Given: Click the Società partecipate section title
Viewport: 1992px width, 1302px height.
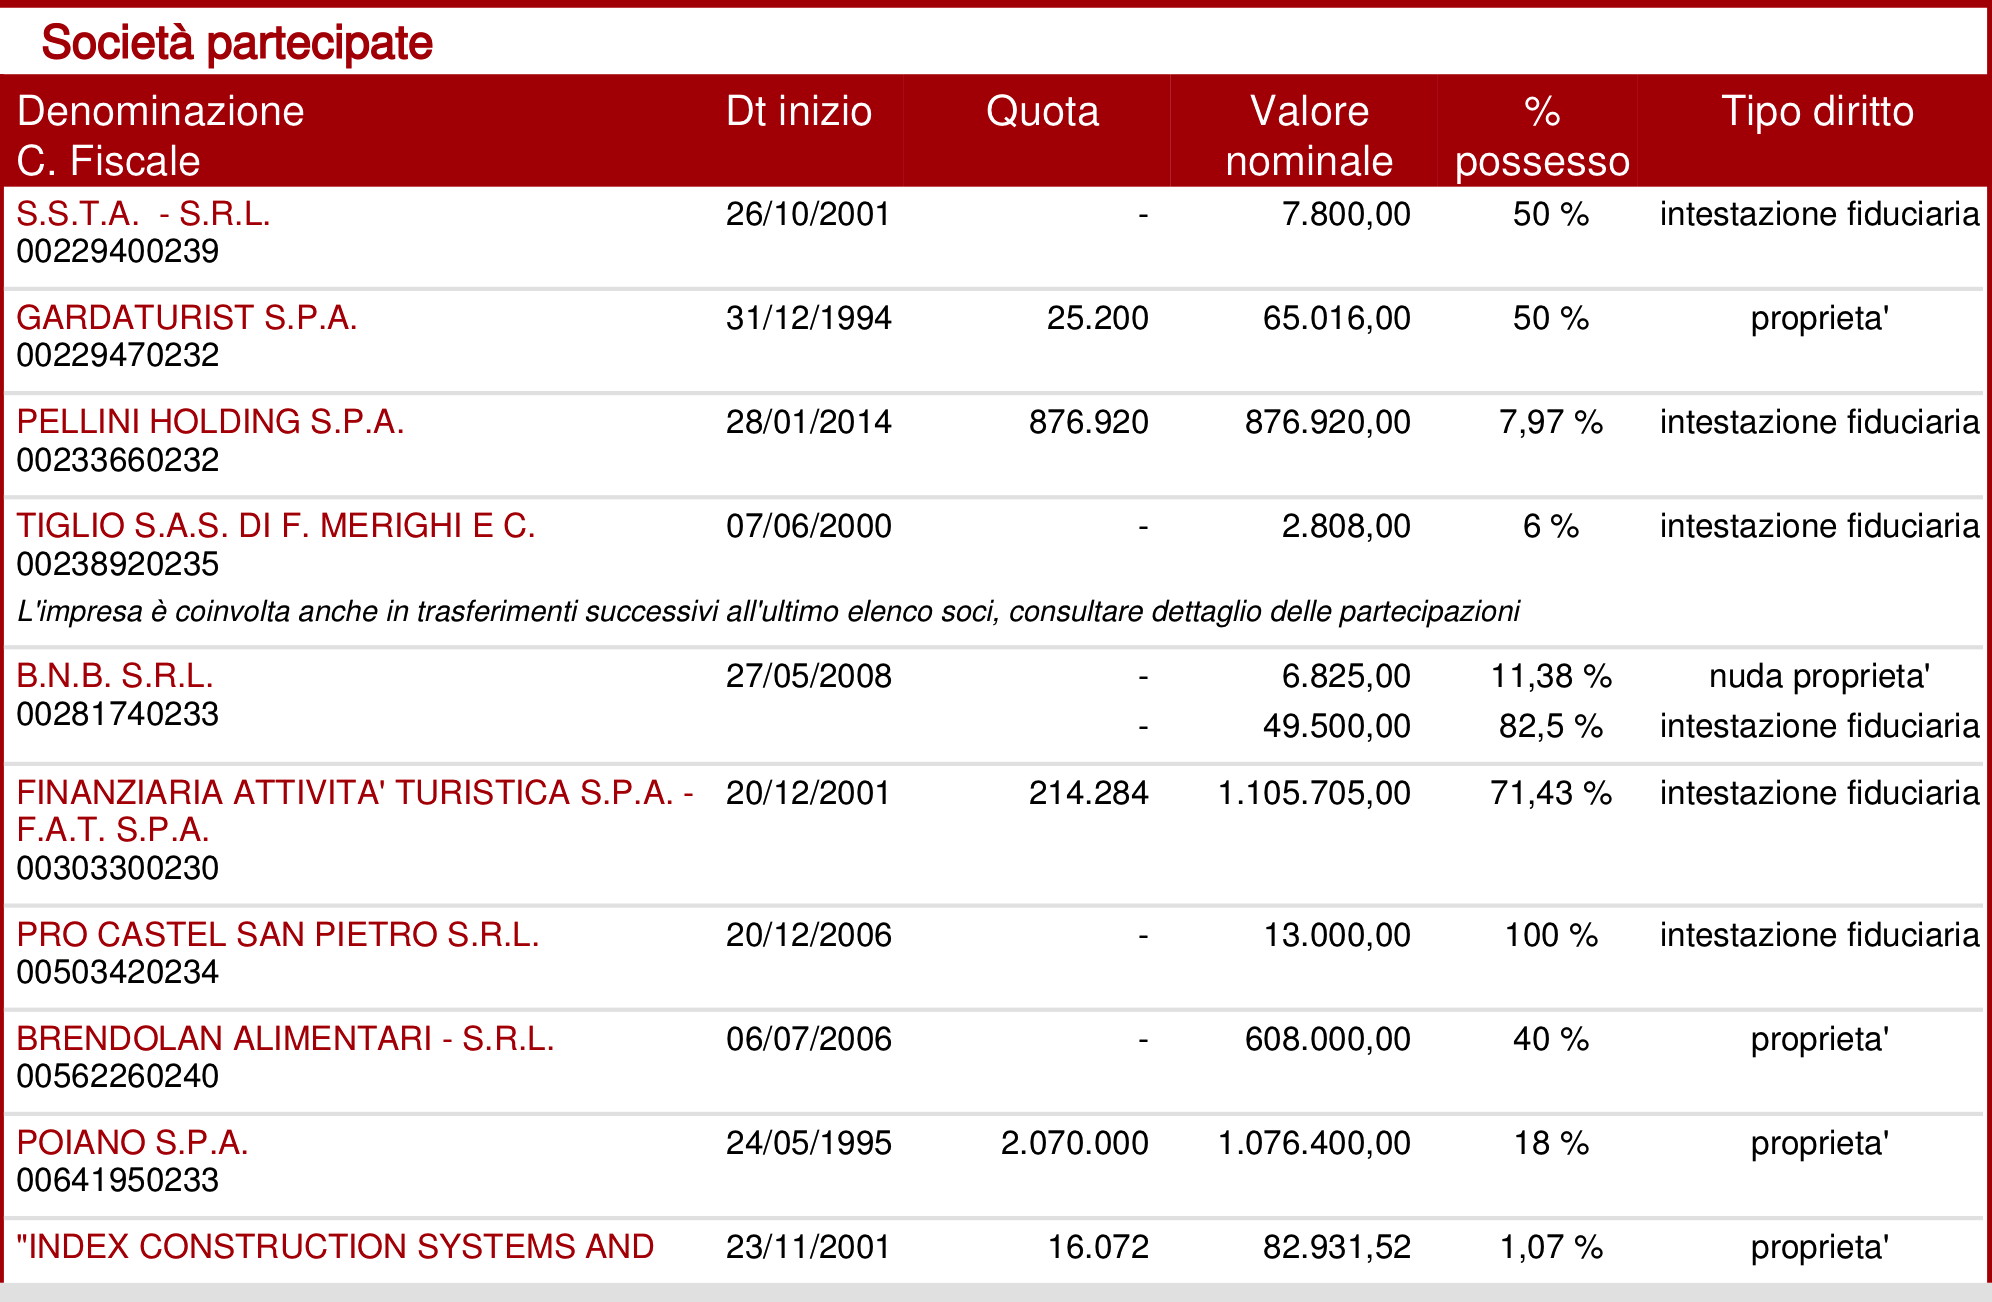Looking at the screenshot, I should [x=237, y=44].
